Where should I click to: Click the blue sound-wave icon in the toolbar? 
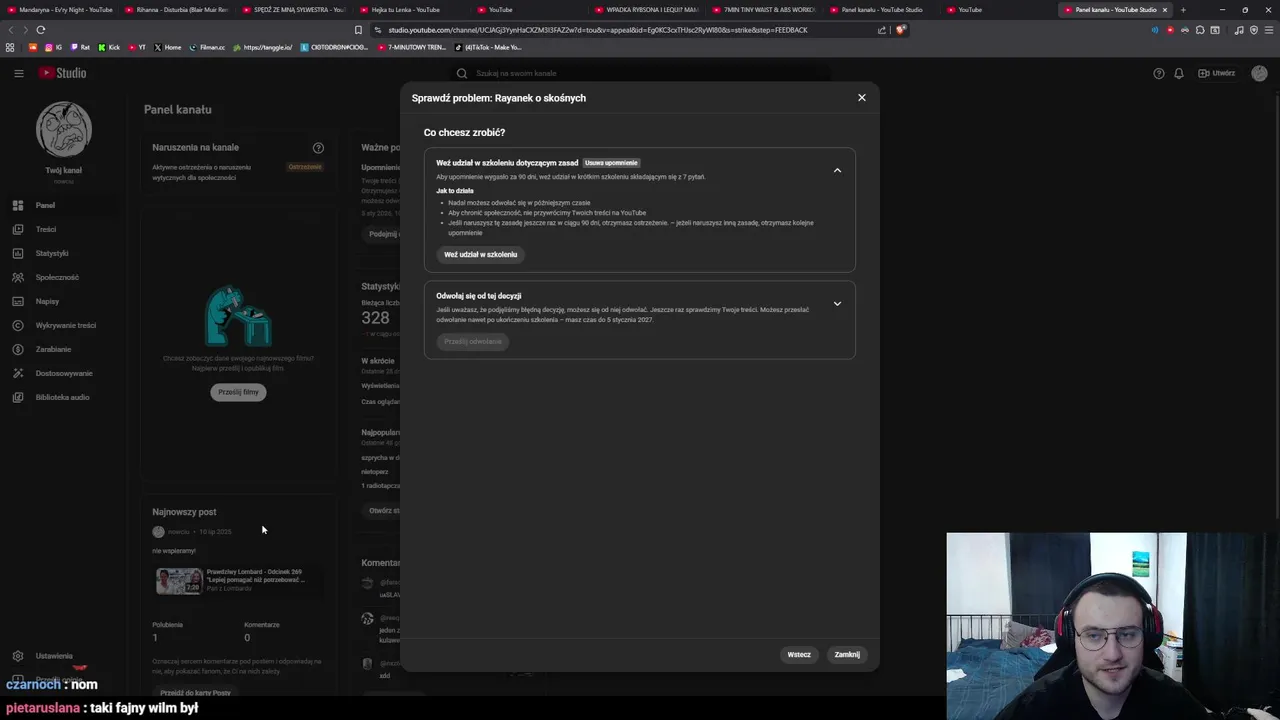point(1155,30)
